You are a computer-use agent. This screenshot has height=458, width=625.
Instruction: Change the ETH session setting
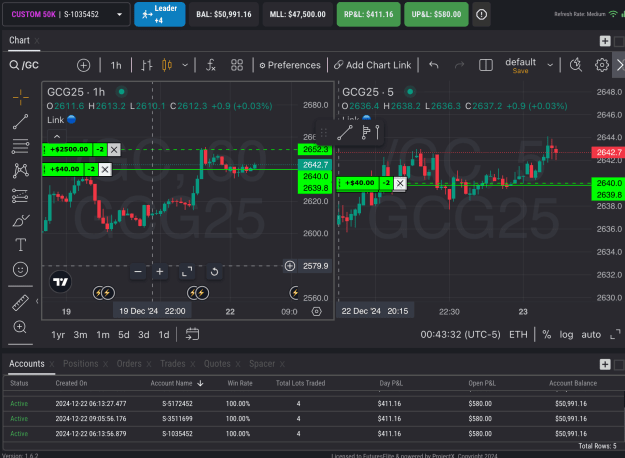pyautogui.click(x=518, y=334)
